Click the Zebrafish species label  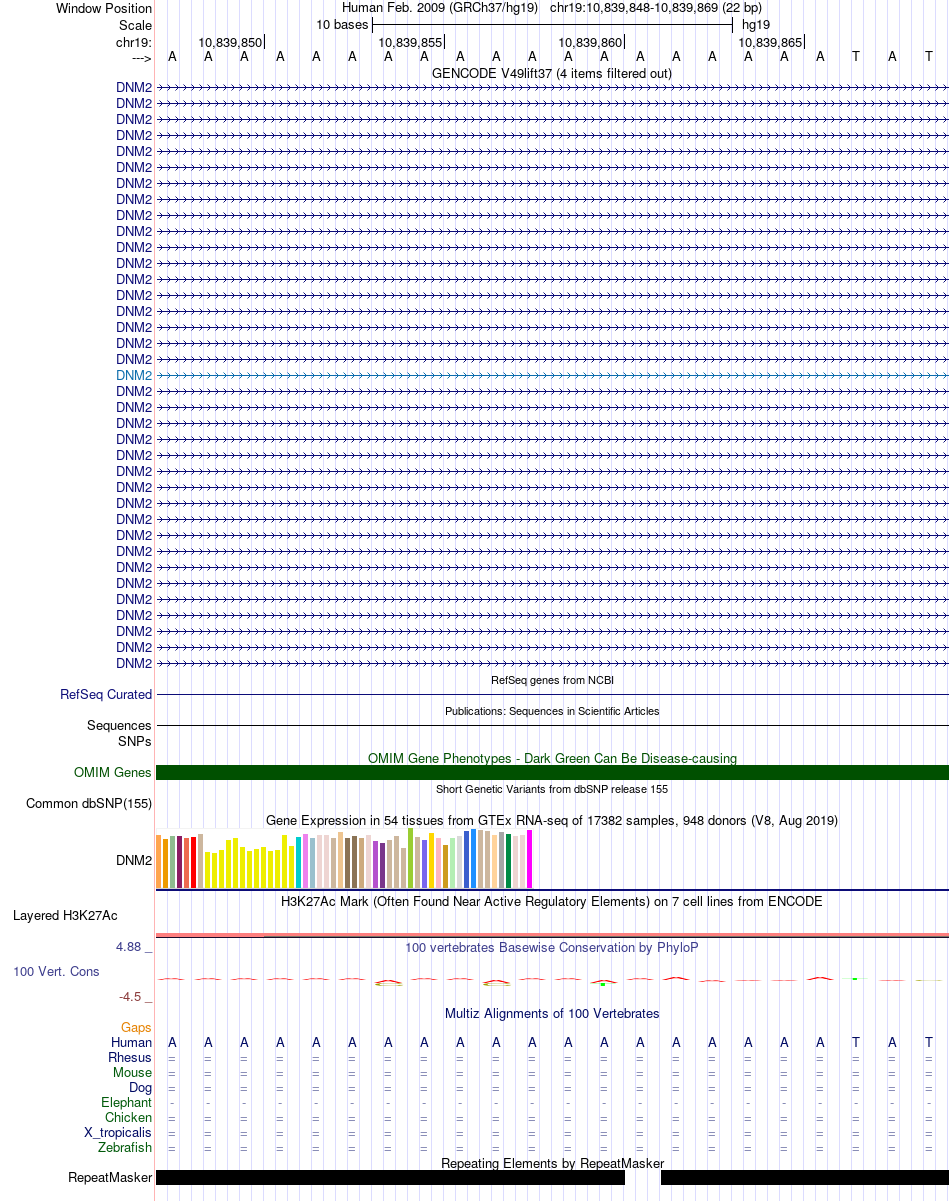click(x=125, y=1147)
